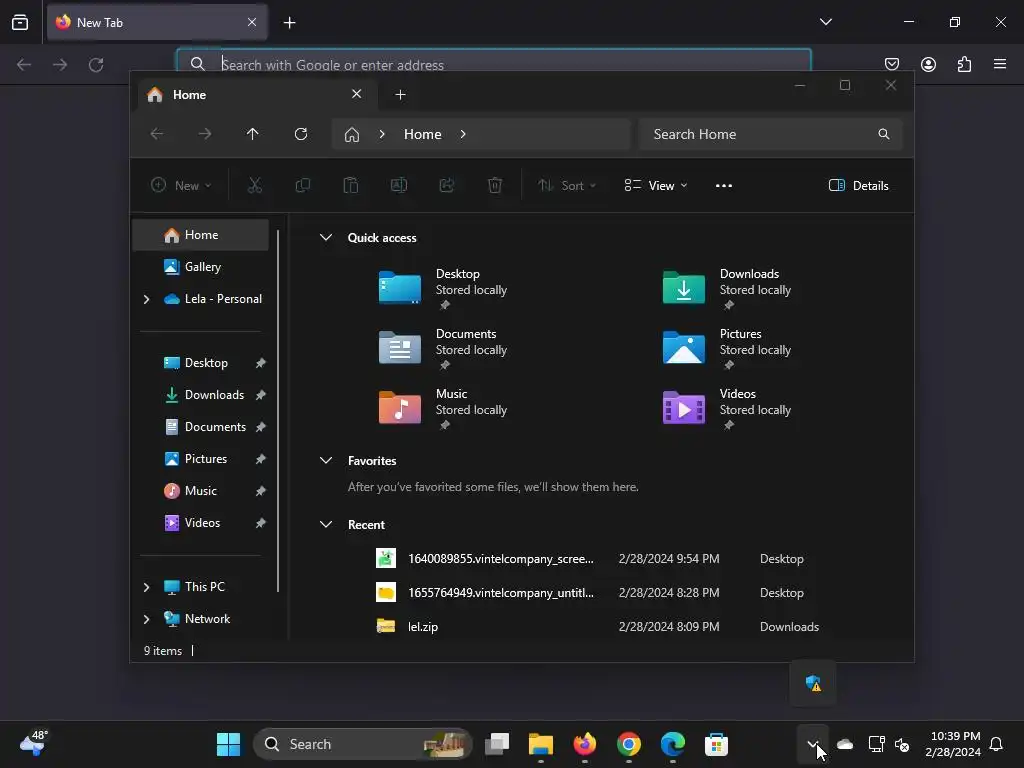Viewport: 1024px width, 768px height.
Task: Unpin Videos using sidebar pin icon
Action: click(x=261, y=523)
